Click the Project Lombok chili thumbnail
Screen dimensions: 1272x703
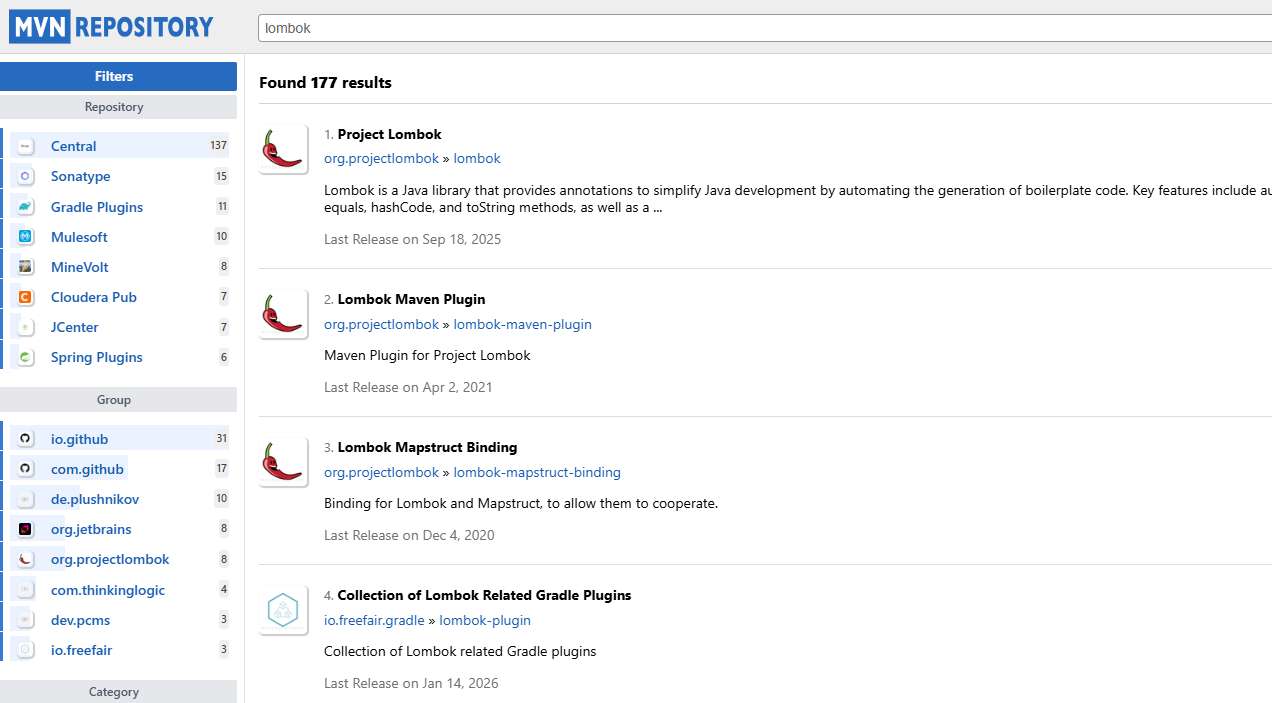click(x=283, y=149)
